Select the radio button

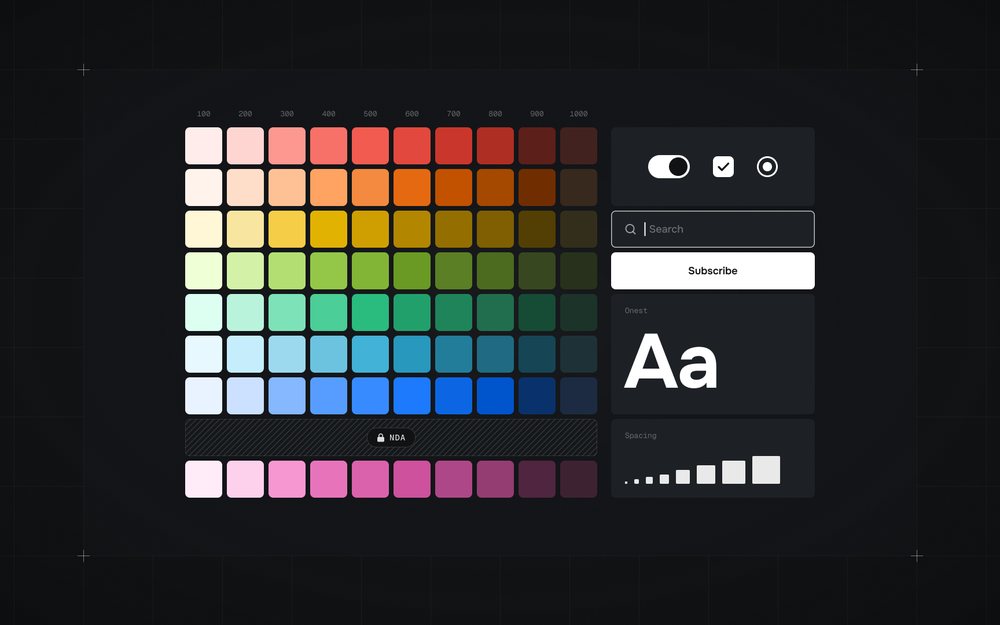pyautogui.click(x=767, y=166)
